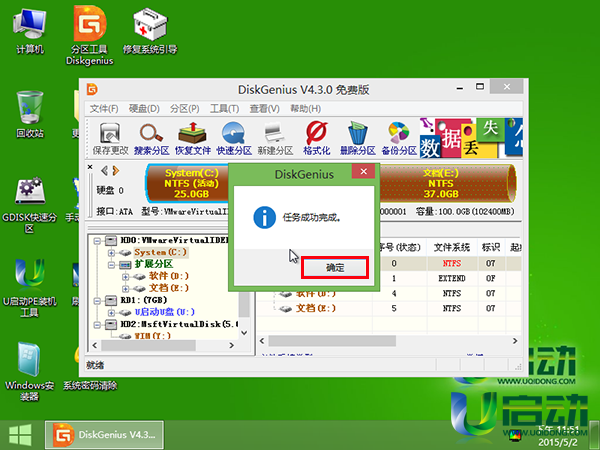Click partition table scroll right arrow
The height and width of the screenshot is (450, 600).
[515, 341]
